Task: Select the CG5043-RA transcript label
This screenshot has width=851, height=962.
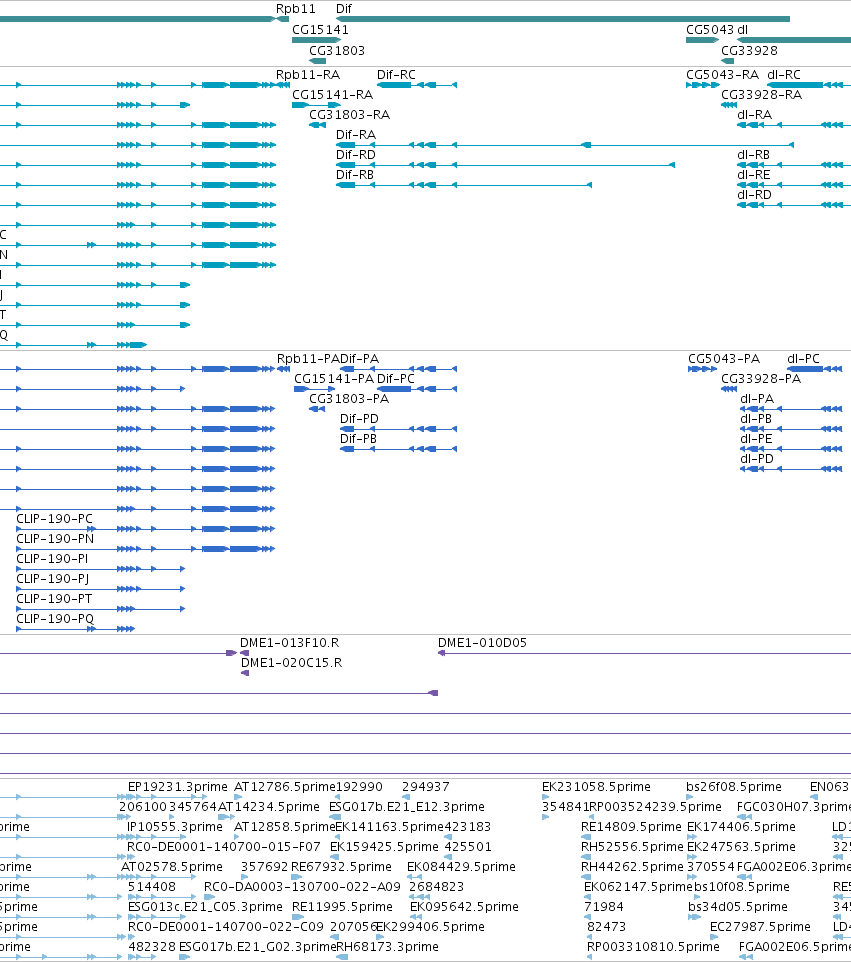Action: [x=722, y=74]
